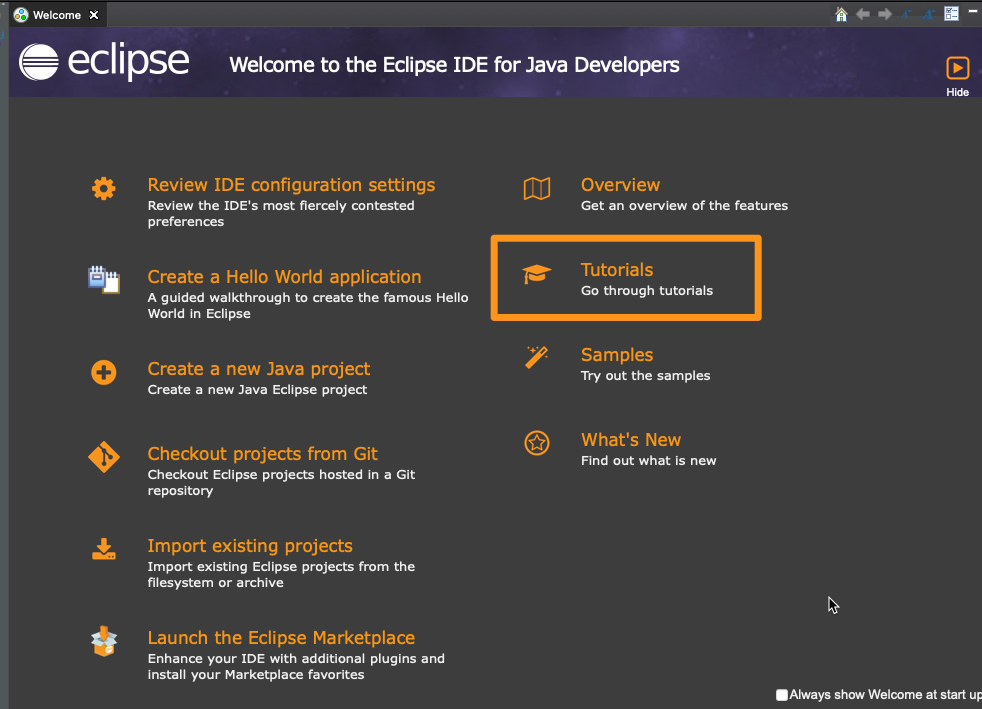The width and height of the screenshot is (982, 709).
Task: Click 'Create a new Java Eclipse project' description
Action: point(257,390)
